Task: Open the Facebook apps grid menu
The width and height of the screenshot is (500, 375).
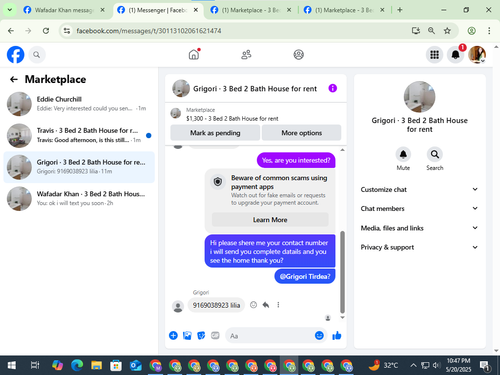Action: tap(434, 55)
